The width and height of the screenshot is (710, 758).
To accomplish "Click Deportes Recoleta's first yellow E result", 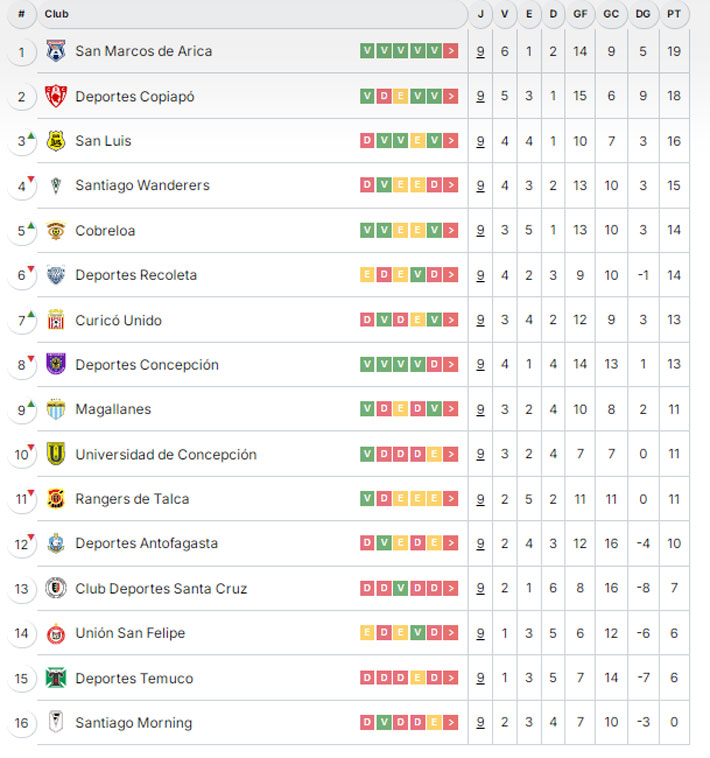I will pos(367,275).
